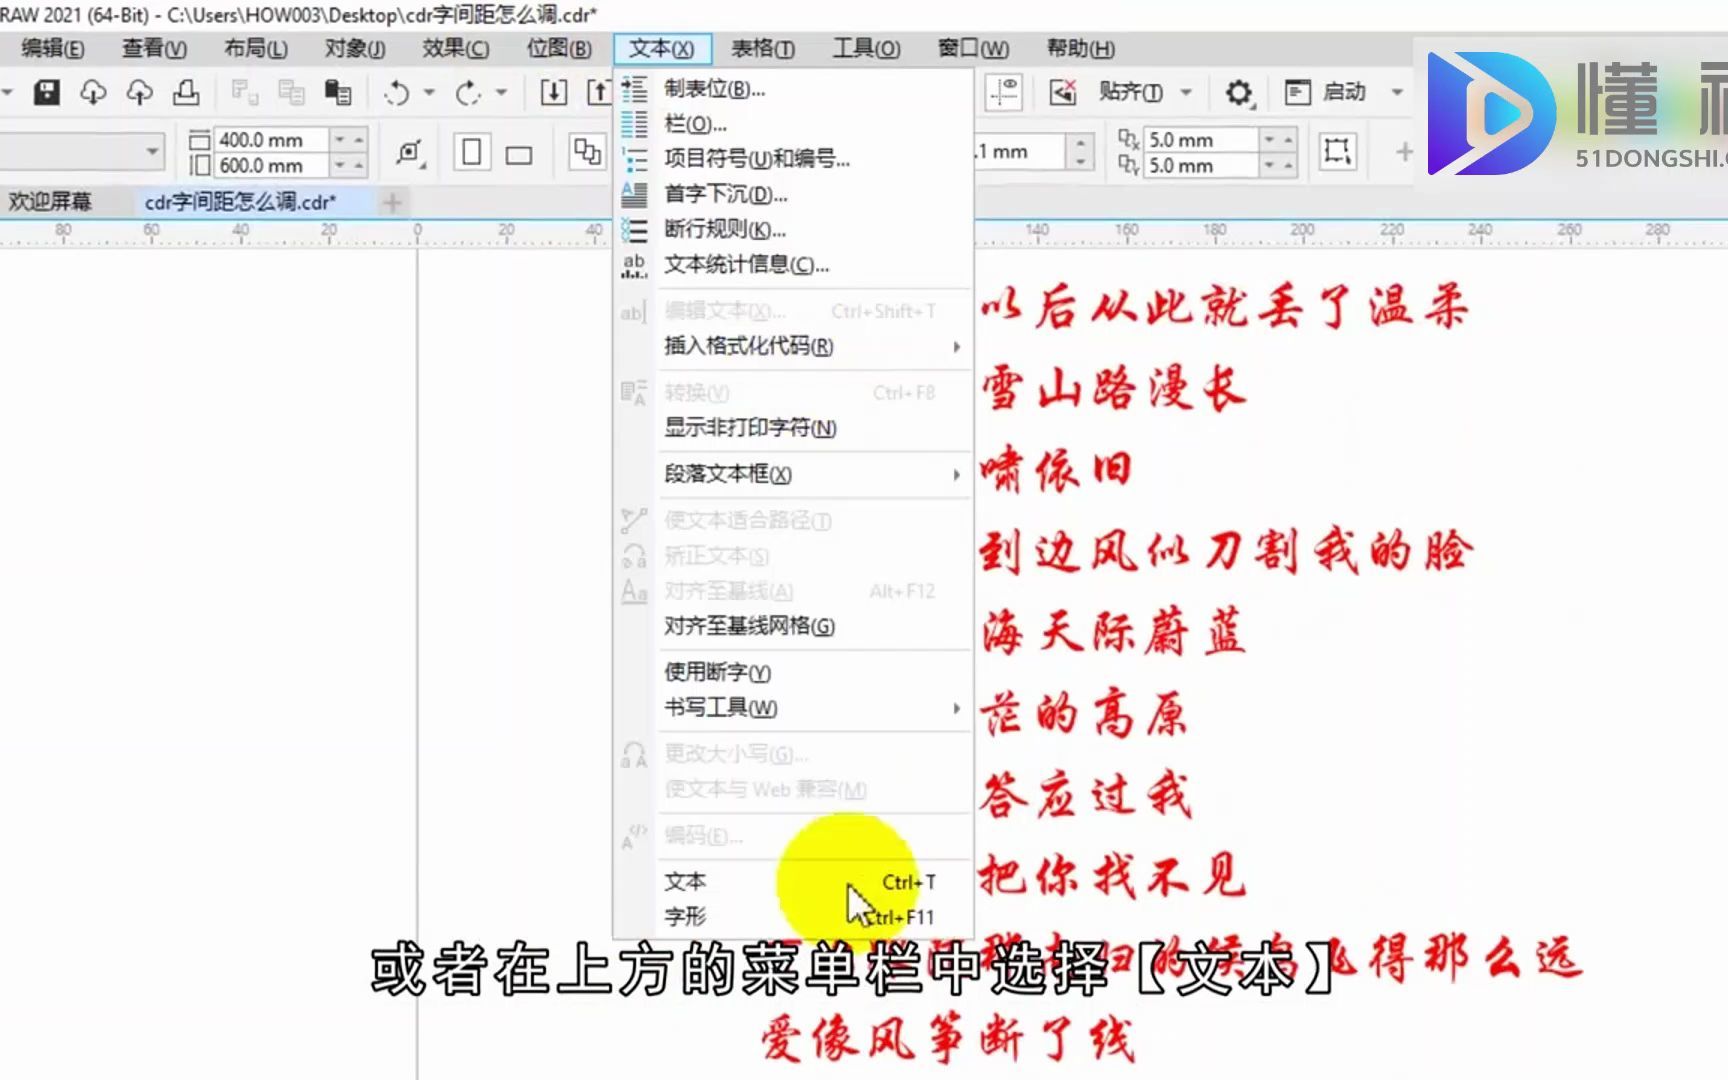Click the Undo icon
The image size is (1728, 1080).
[x=399, y=93]
